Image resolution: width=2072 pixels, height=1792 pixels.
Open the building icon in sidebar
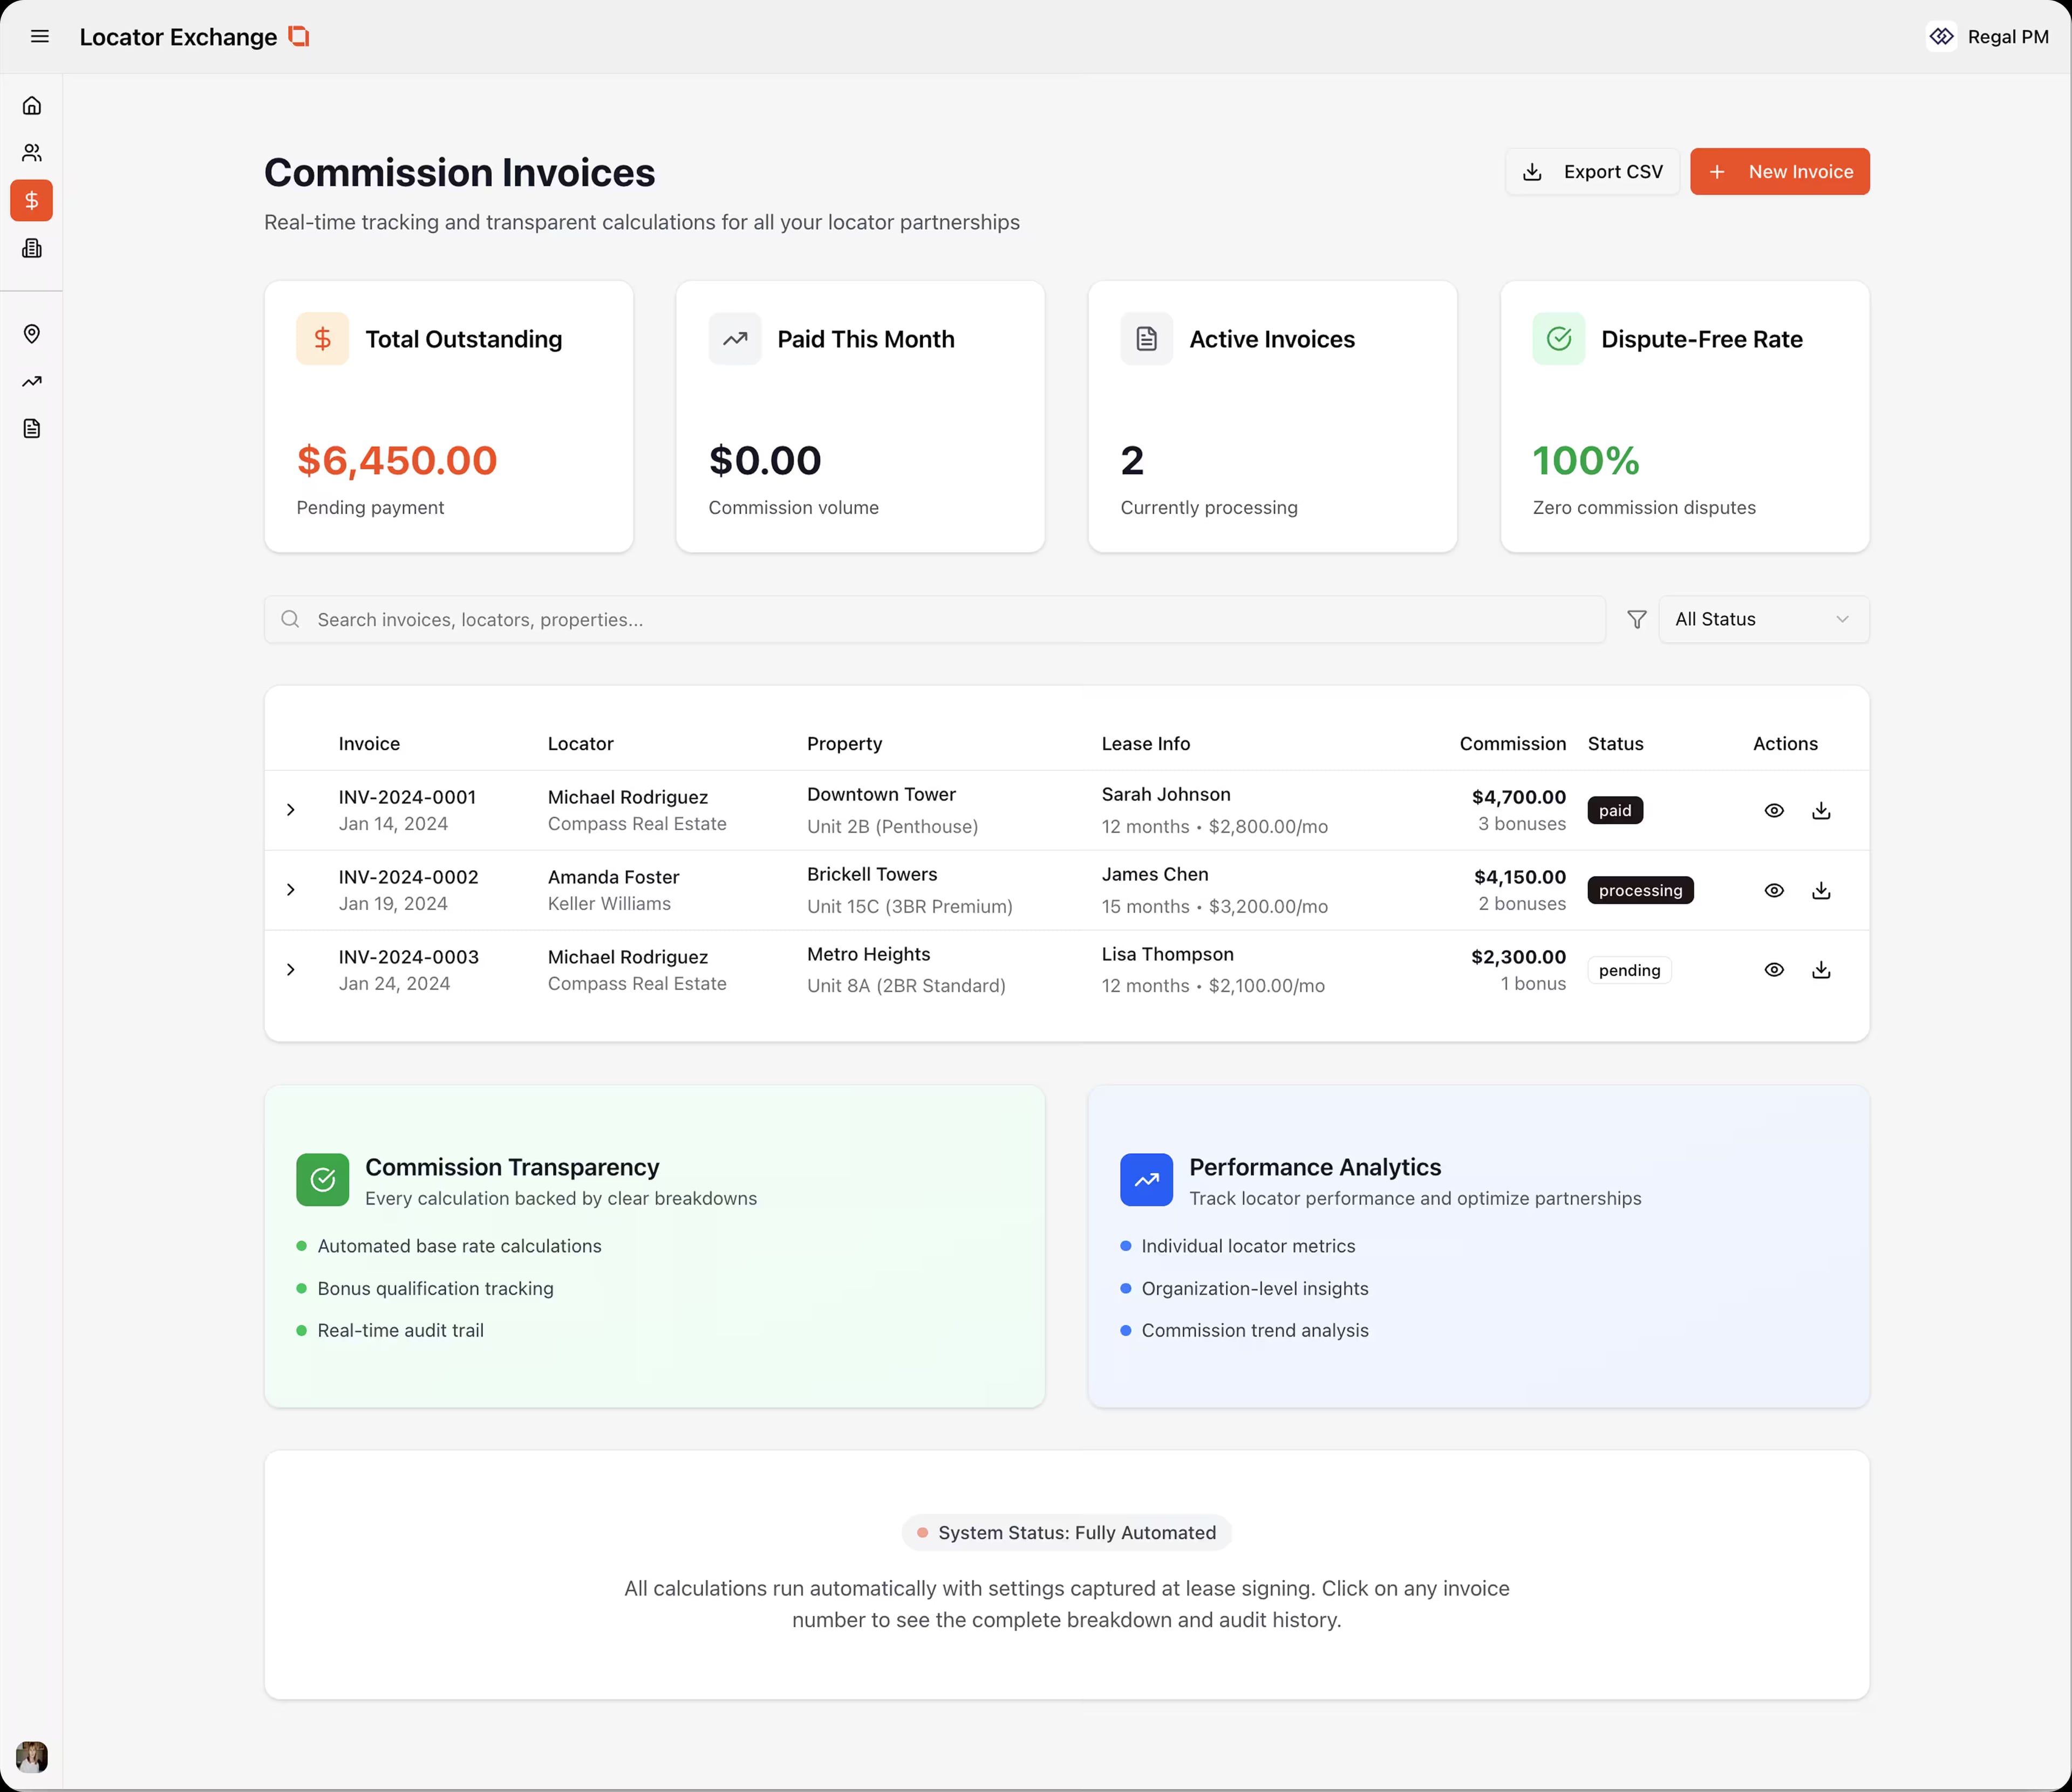click(32, 248)
